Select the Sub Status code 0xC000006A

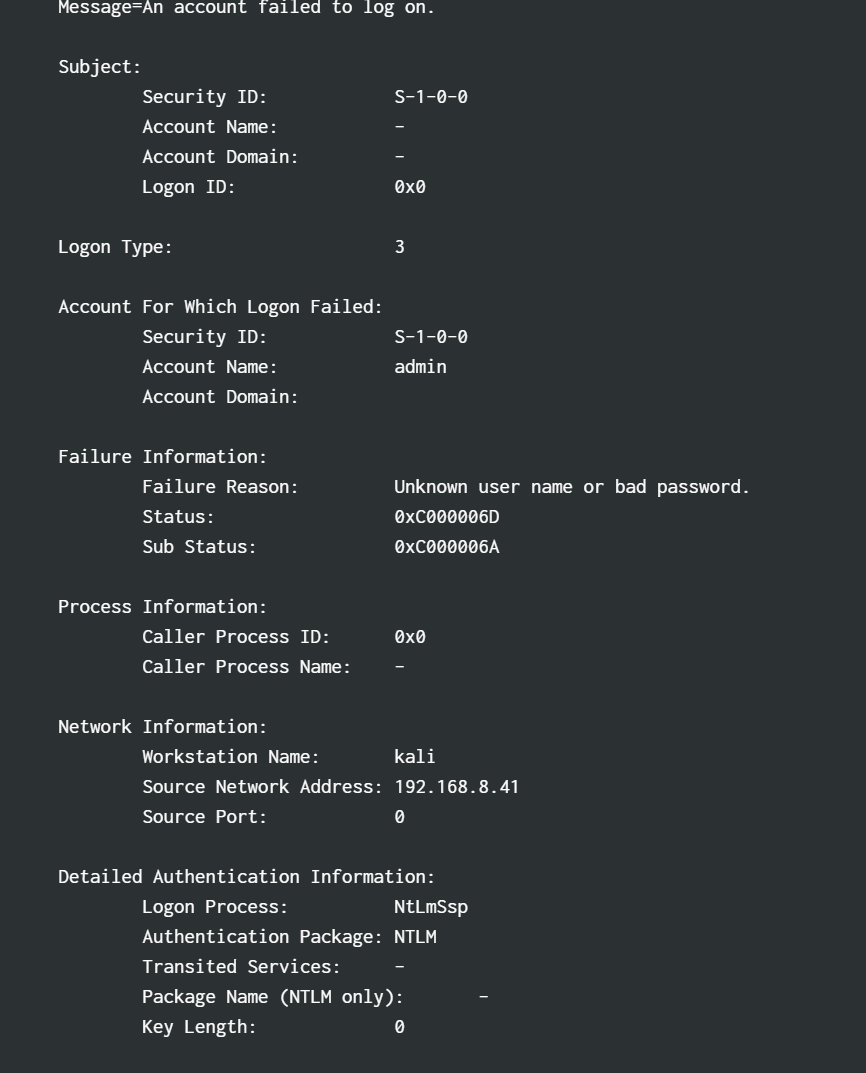[x=447, y=547]
